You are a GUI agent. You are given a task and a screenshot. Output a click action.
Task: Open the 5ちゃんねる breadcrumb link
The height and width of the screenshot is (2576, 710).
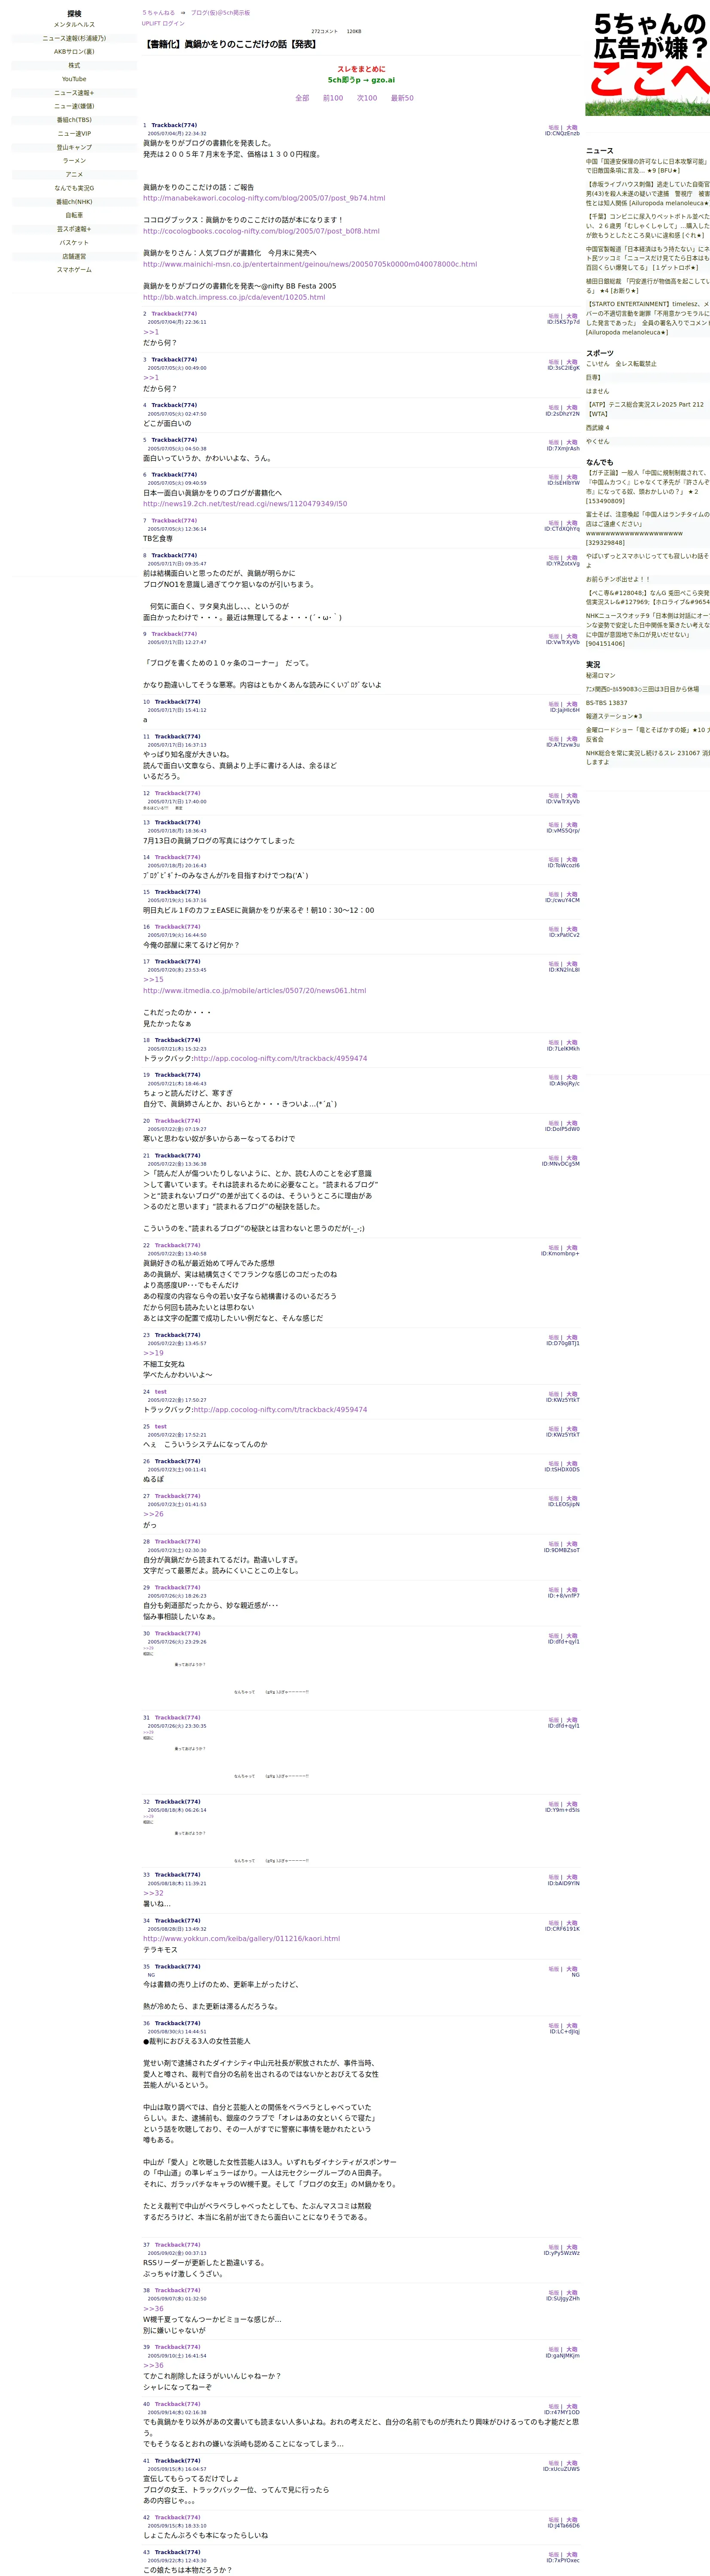click(x=158, y=13)
